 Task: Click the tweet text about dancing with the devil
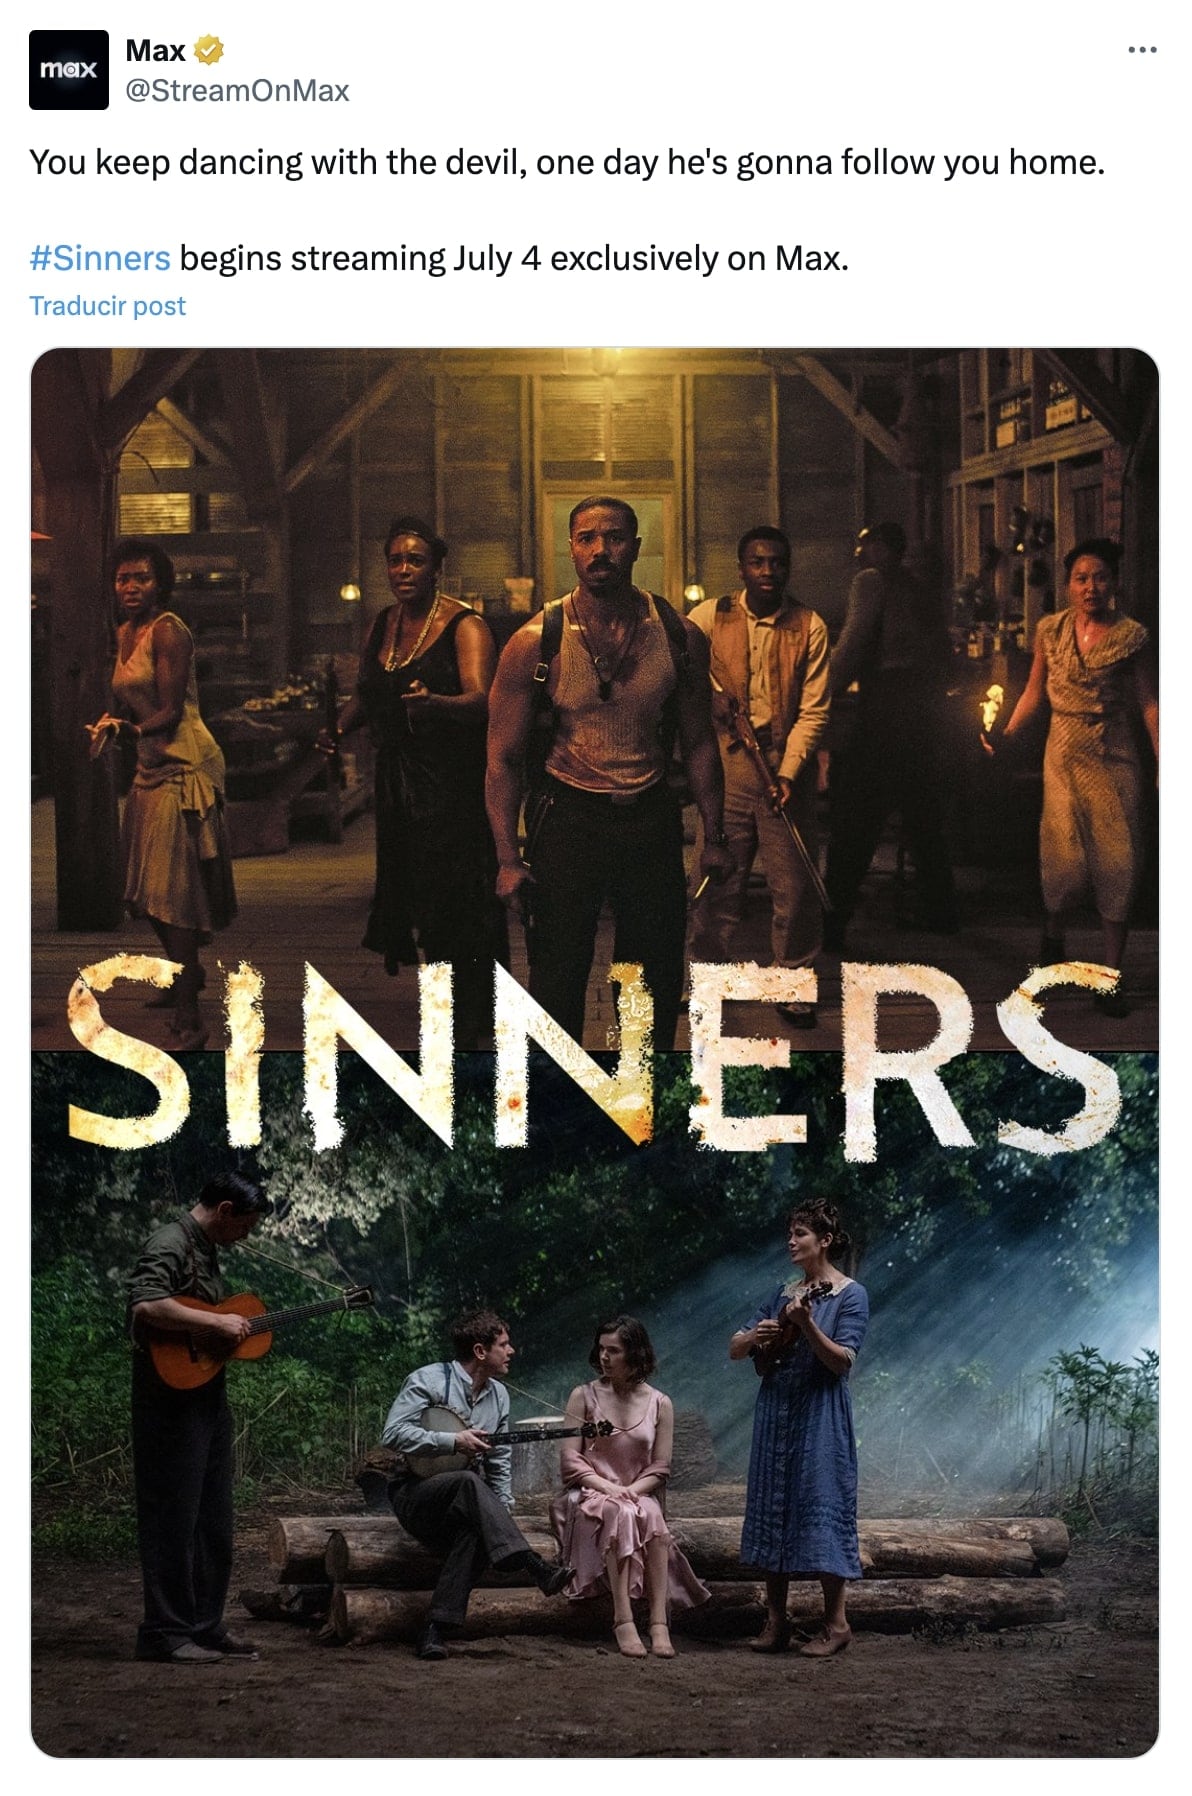[567, 162]
